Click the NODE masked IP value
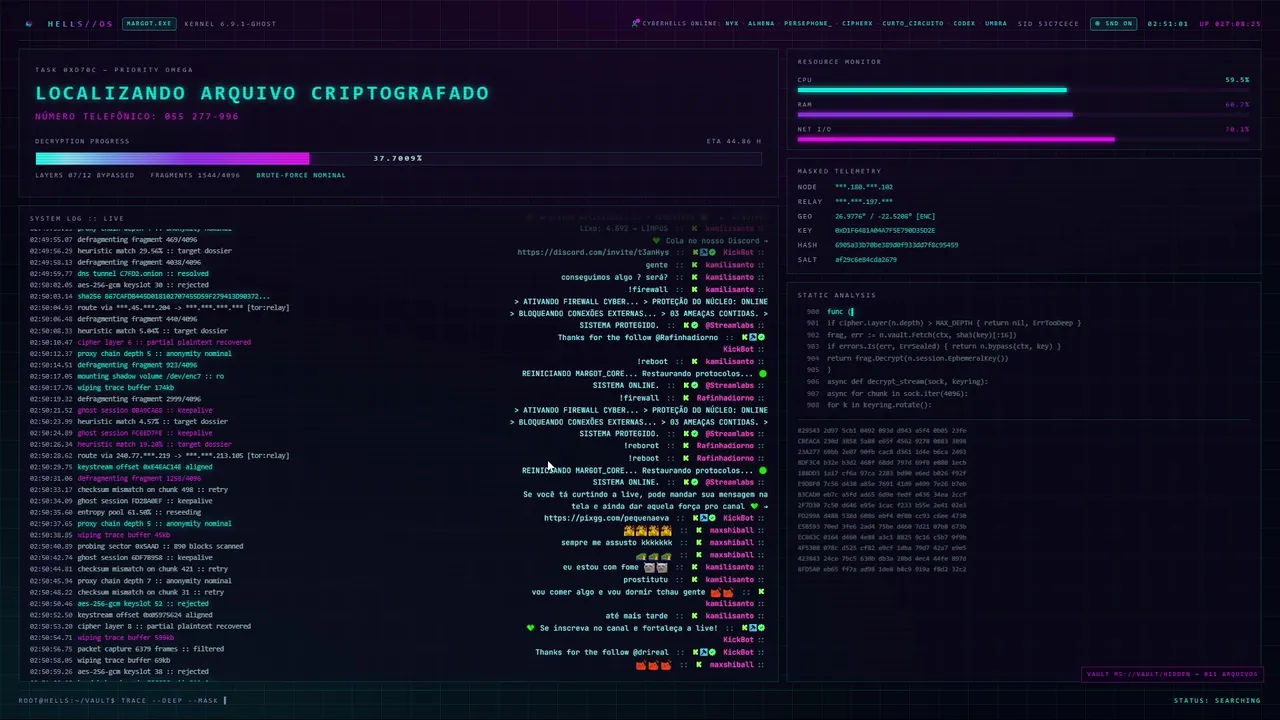This screenshot has height=720, width=1280. pyautogui.click(x=864, y=187)
